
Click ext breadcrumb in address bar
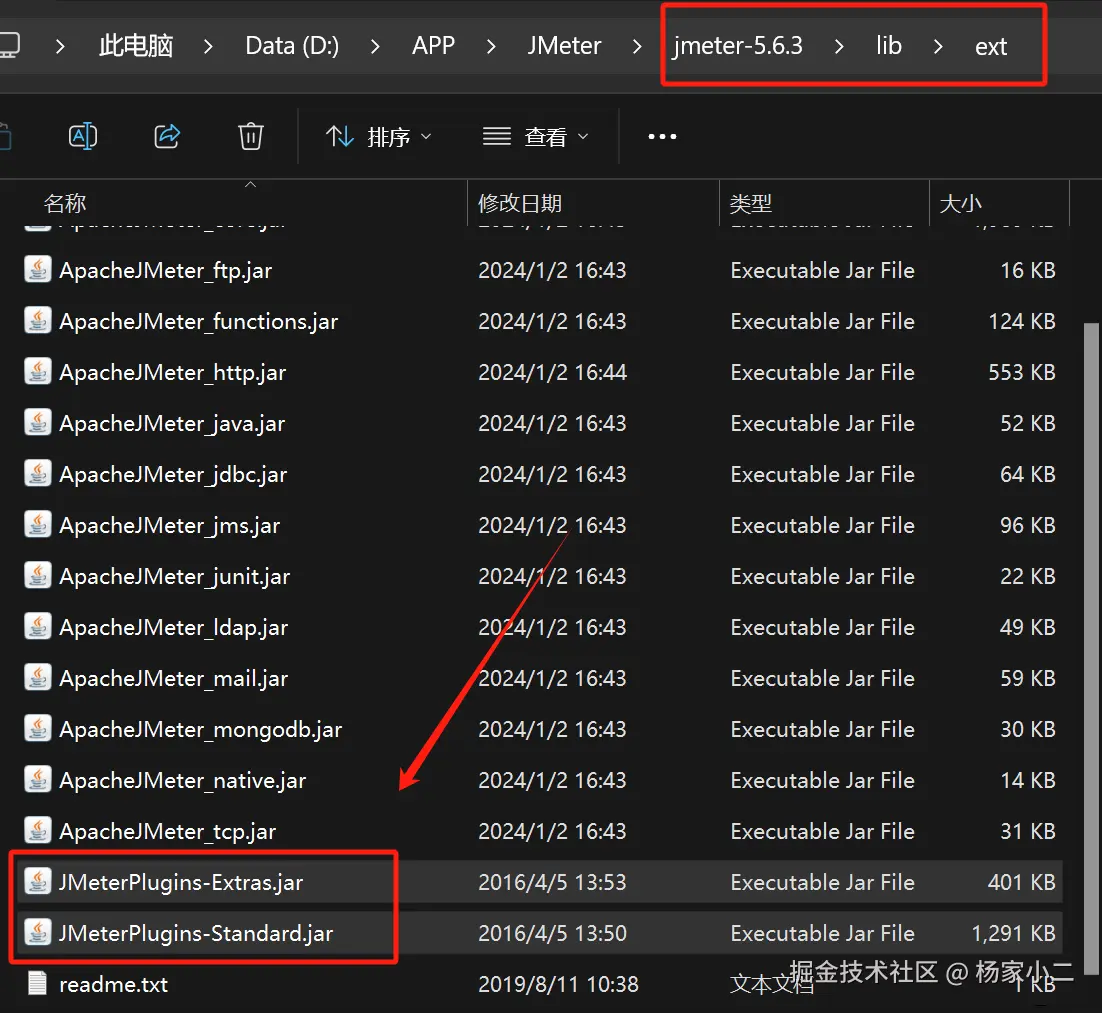[x=991, y=46]
